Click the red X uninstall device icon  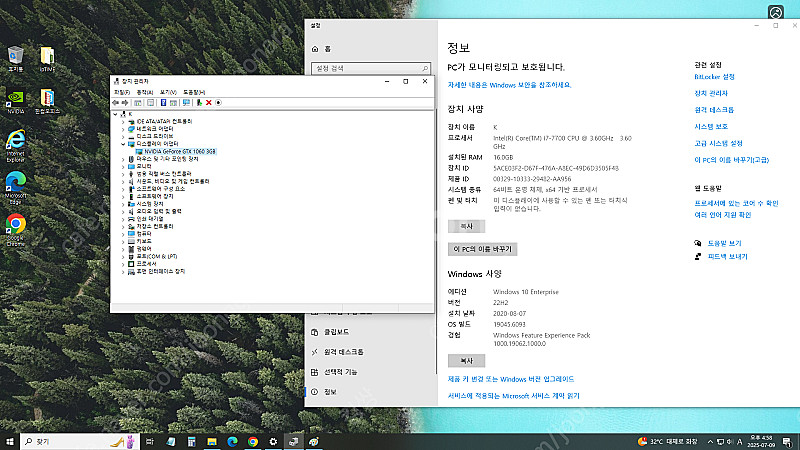209,103
